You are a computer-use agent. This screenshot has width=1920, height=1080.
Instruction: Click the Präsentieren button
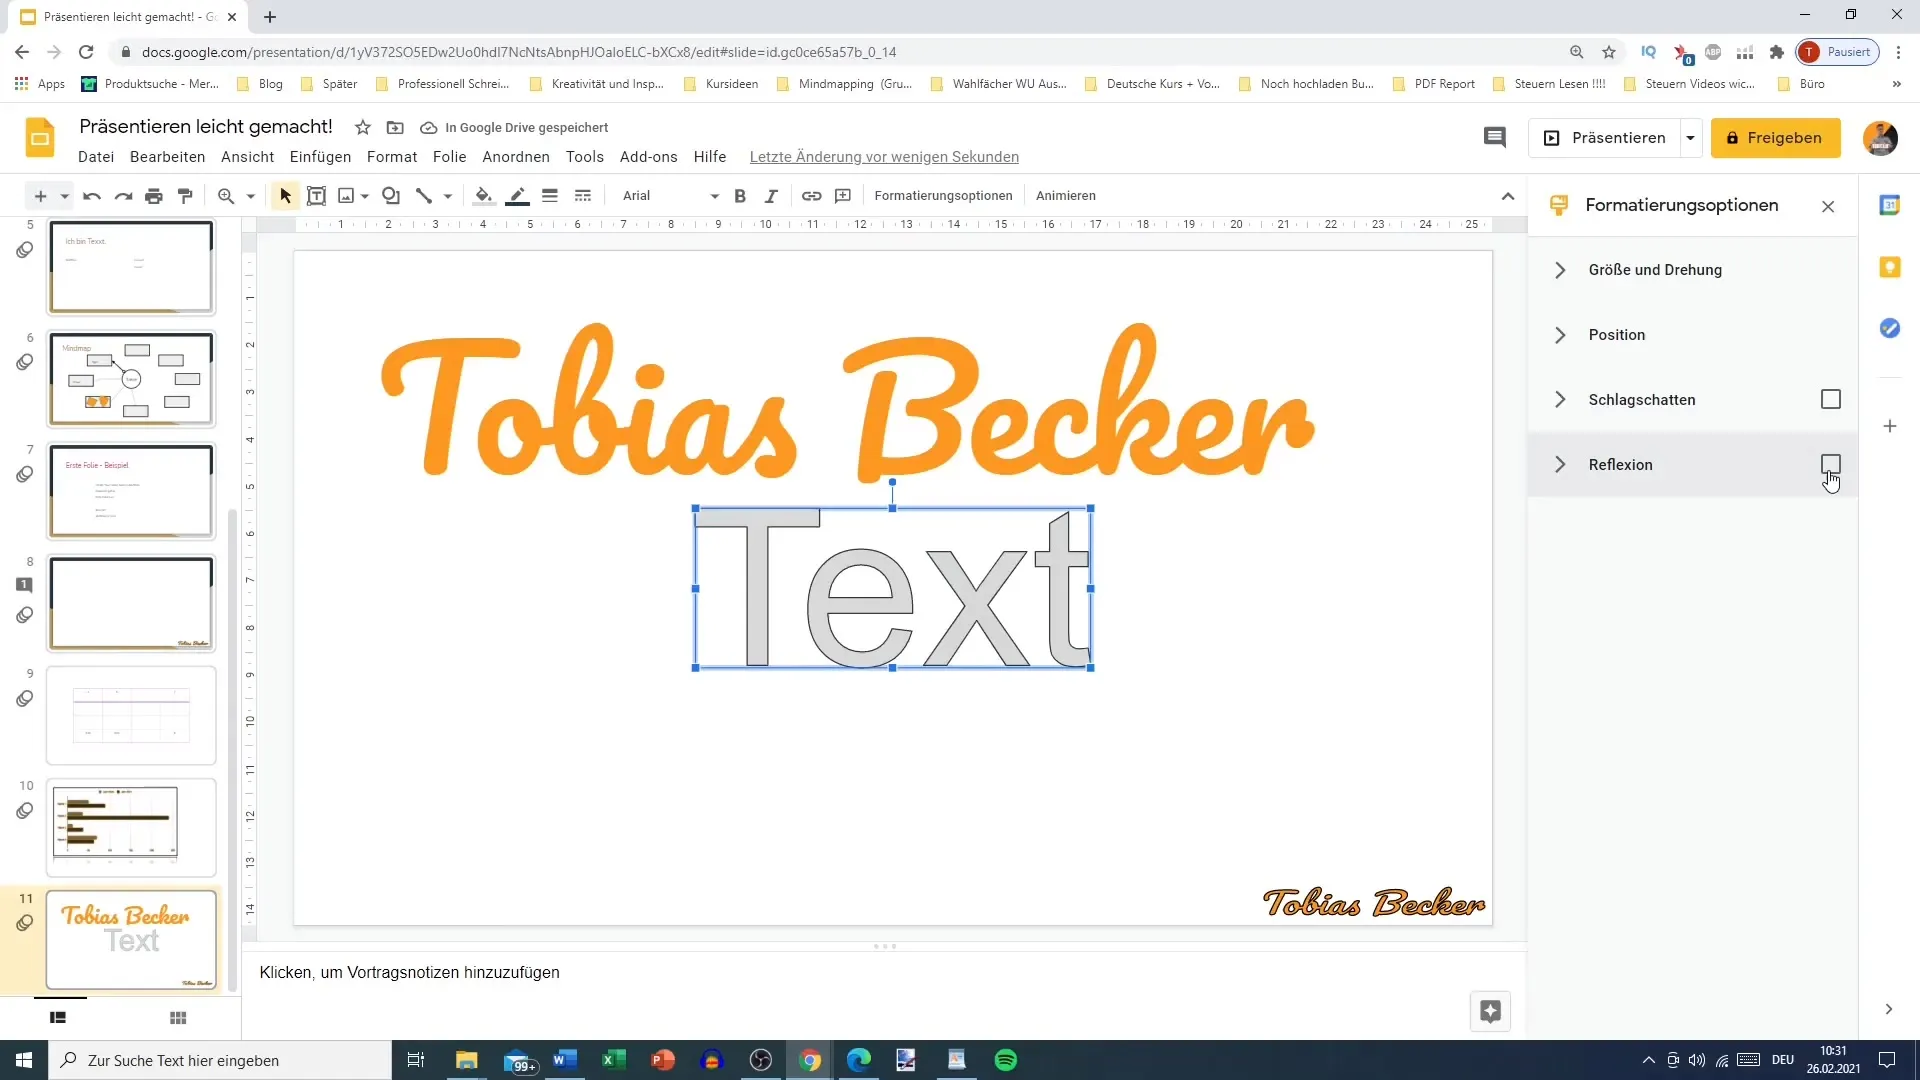pyautogui.click(x=1605, y=138)
